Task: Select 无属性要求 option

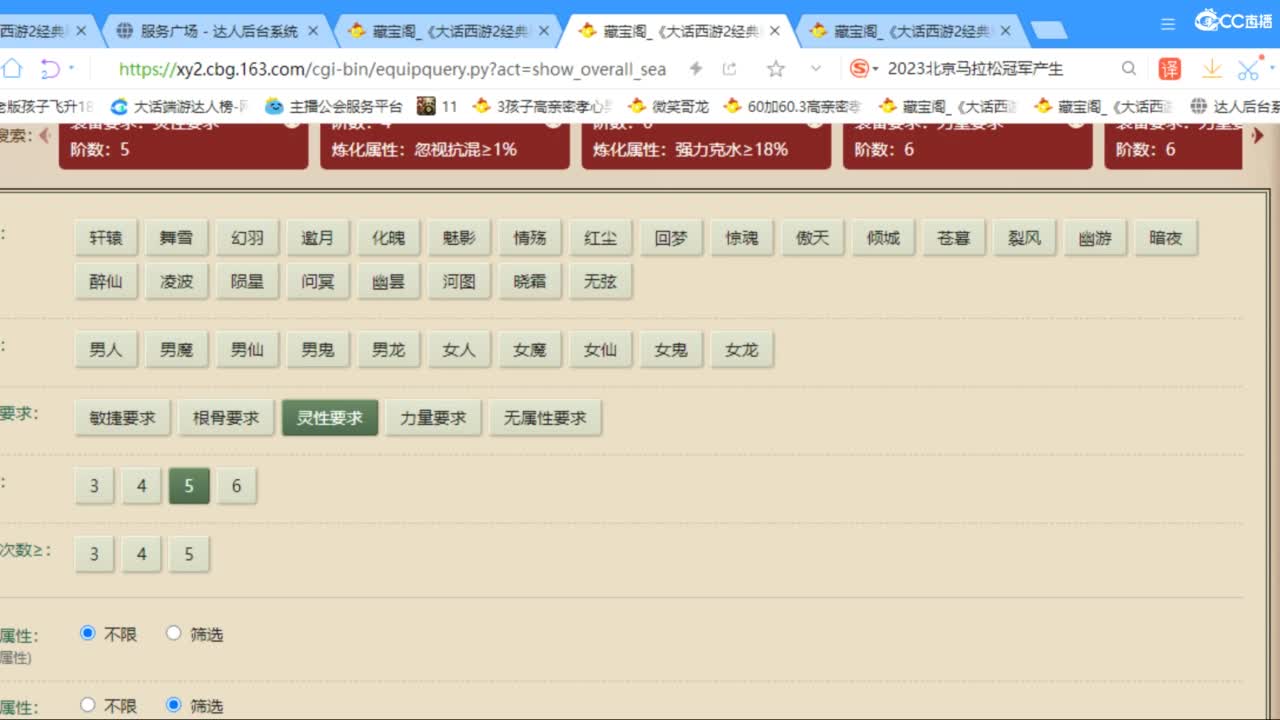Action: point(545,418)
